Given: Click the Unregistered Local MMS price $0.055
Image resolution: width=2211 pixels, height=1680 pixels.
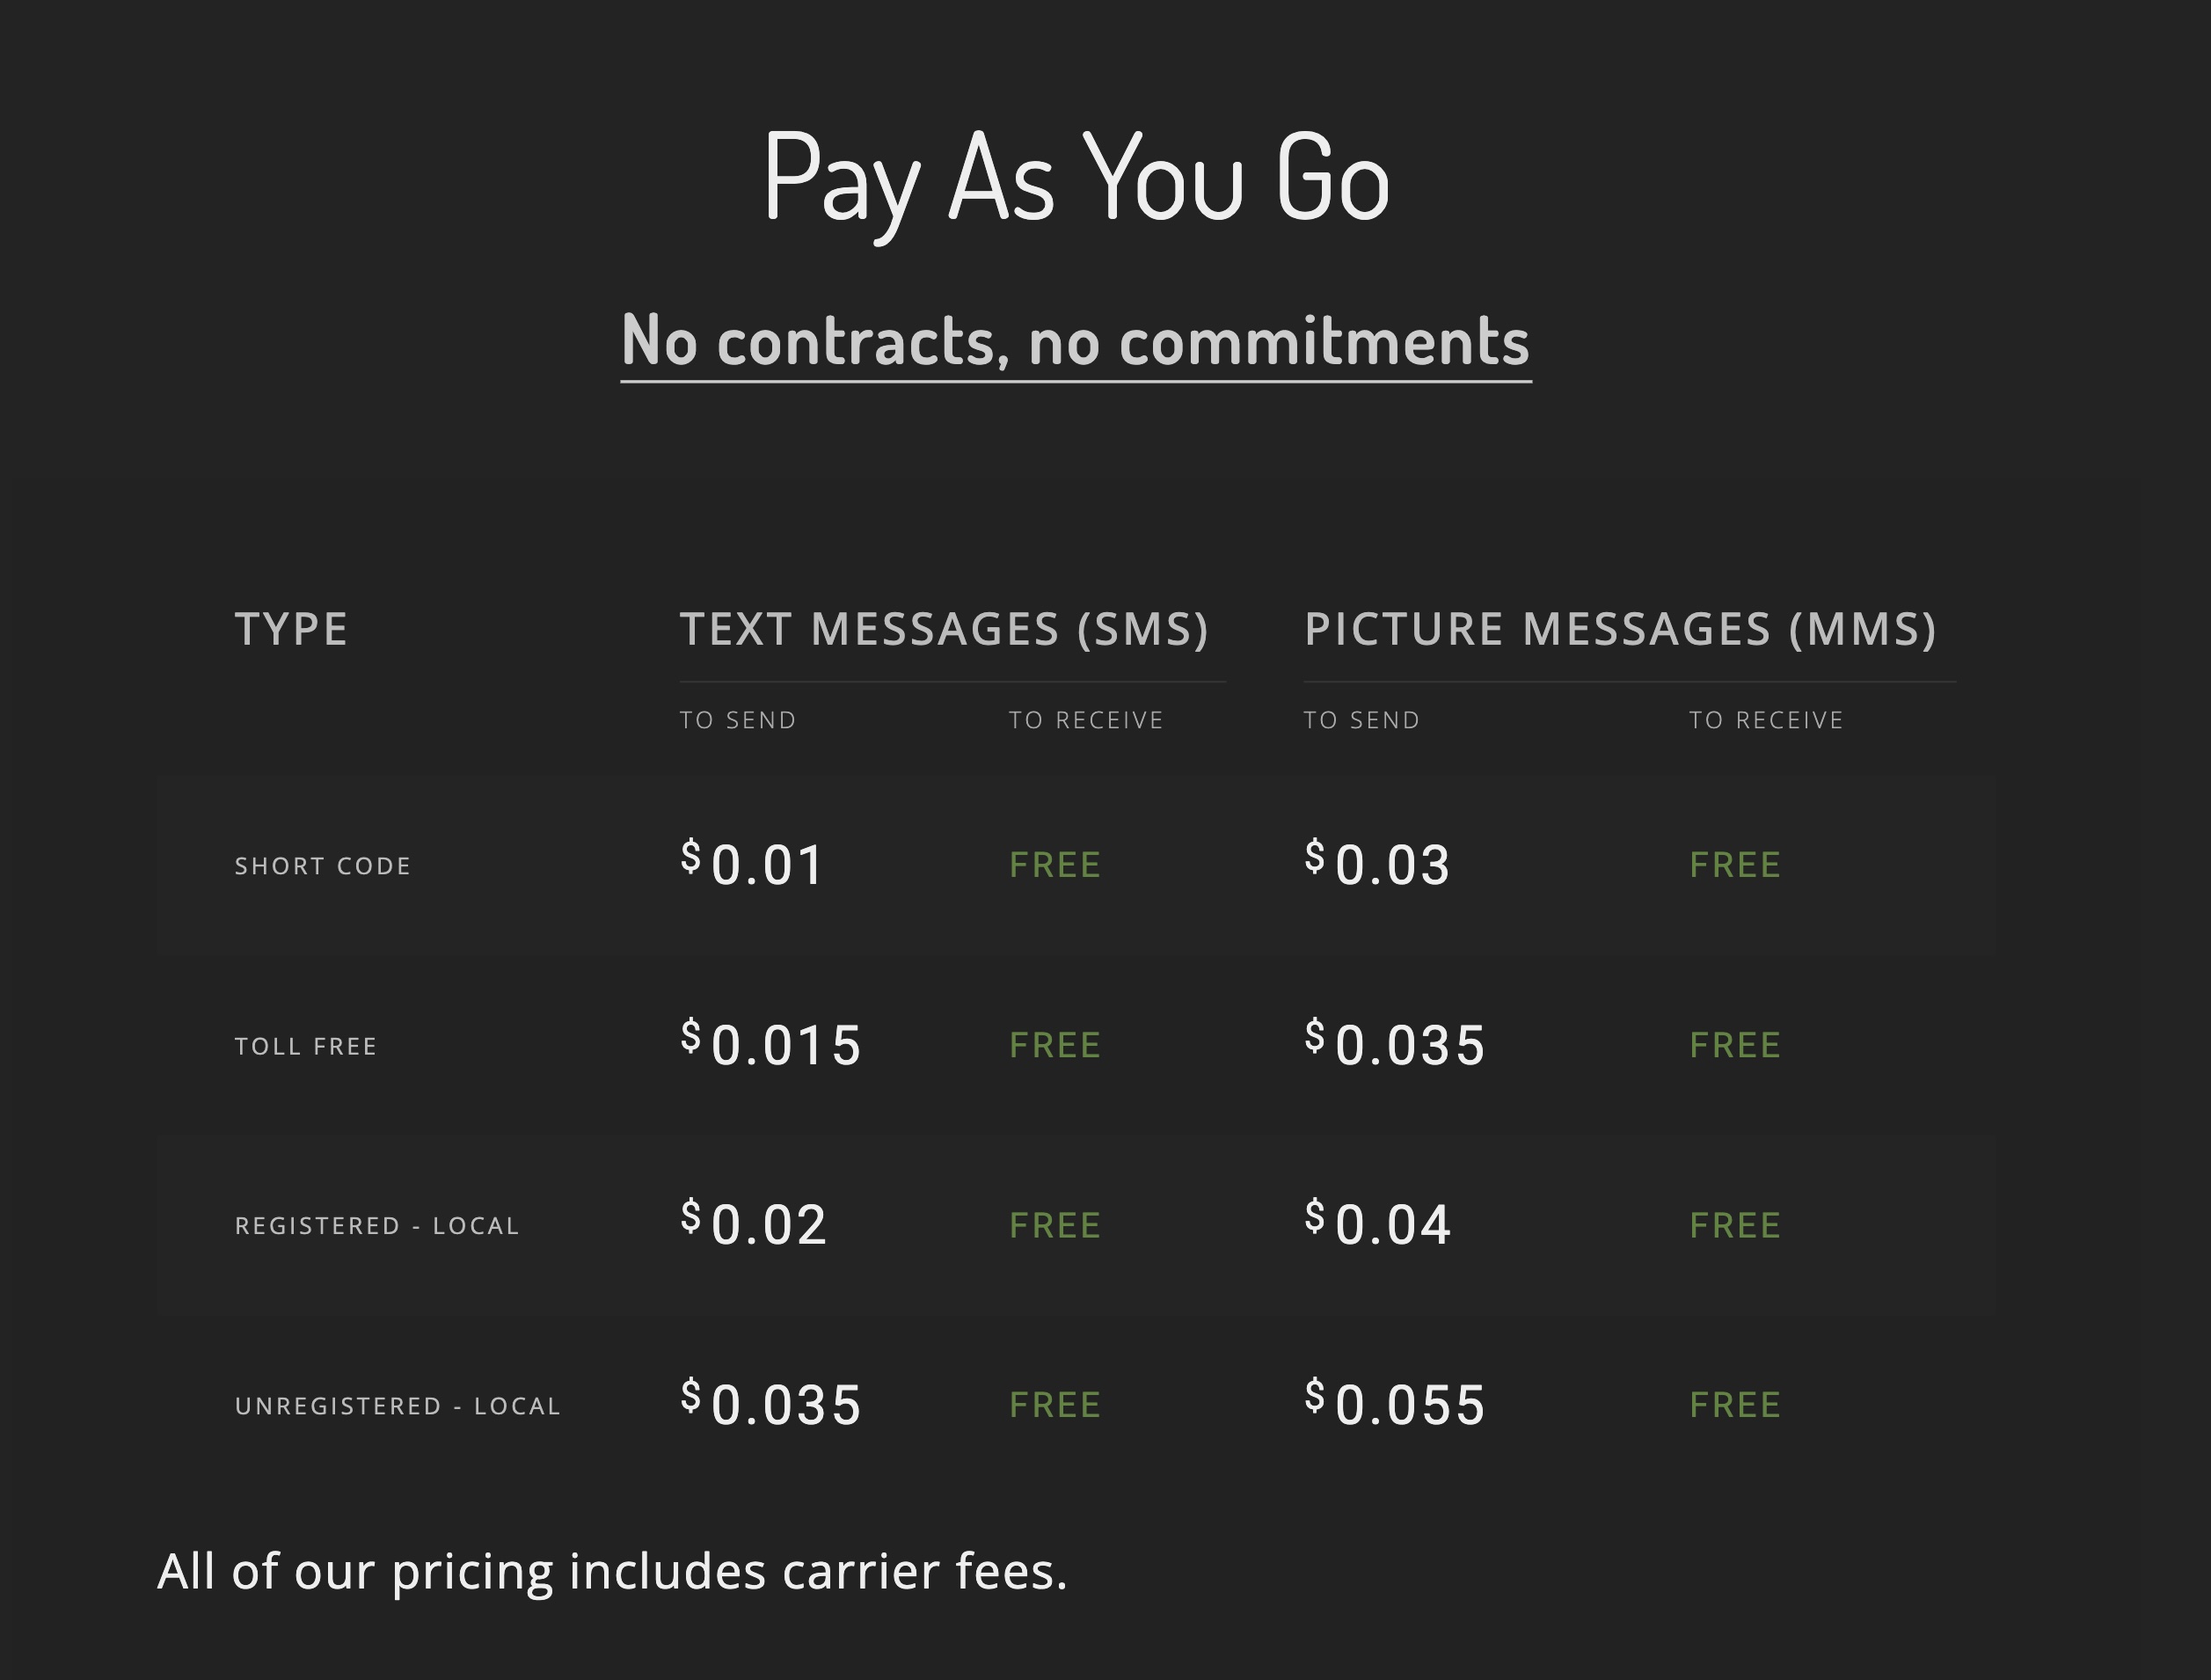Looking at the screenshot, I should tap(1395, 1404).
